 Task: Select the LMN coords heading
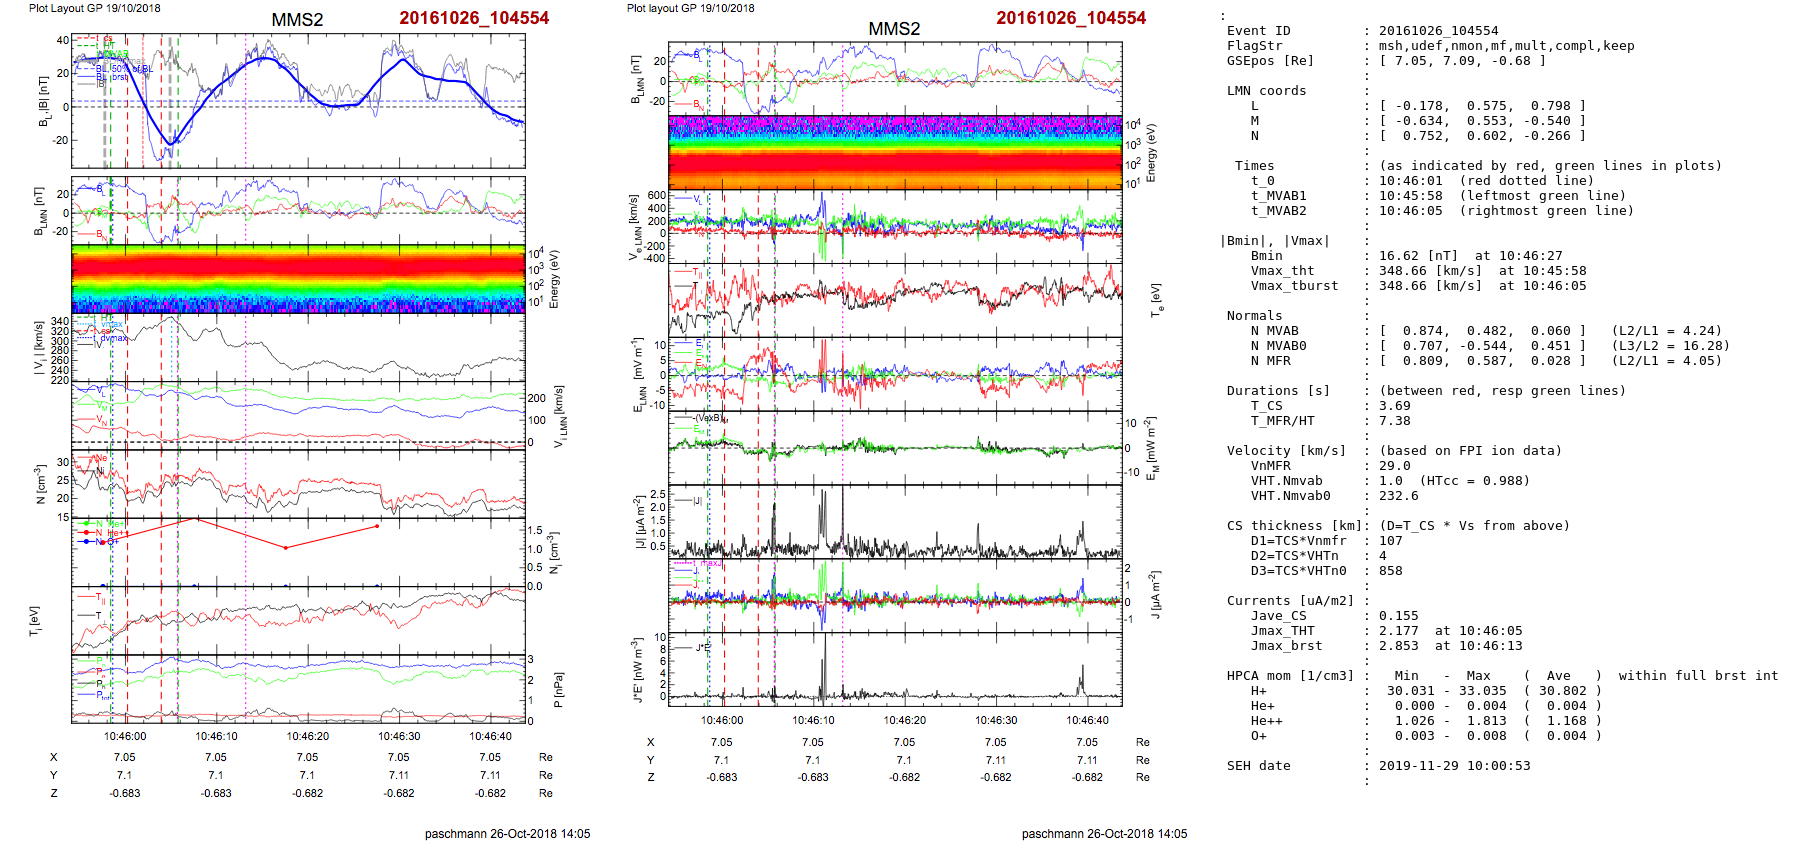pos(1266,91)
